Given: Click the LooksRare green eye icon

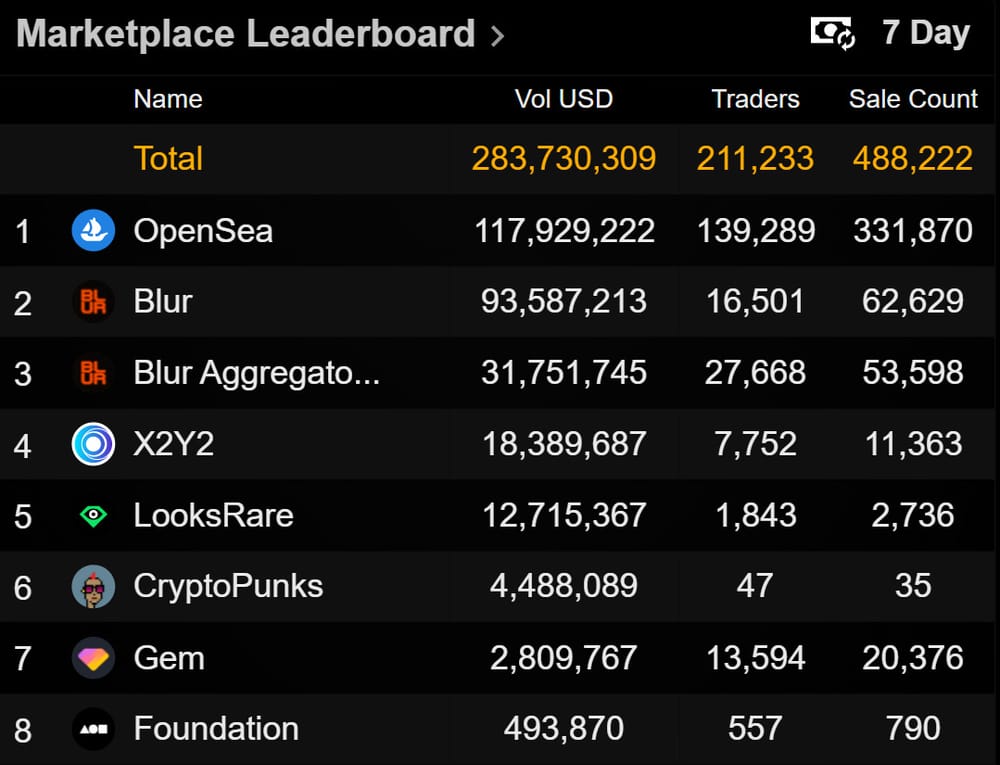Looking at the screenshot, I should point(93,516).
